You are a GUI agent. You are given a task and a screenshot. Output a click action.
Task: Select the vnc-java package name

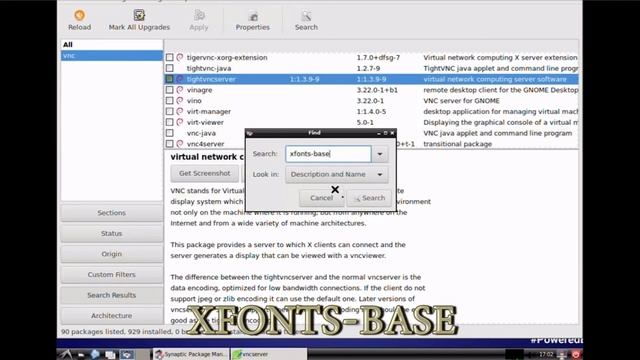(x=201, y=133)
